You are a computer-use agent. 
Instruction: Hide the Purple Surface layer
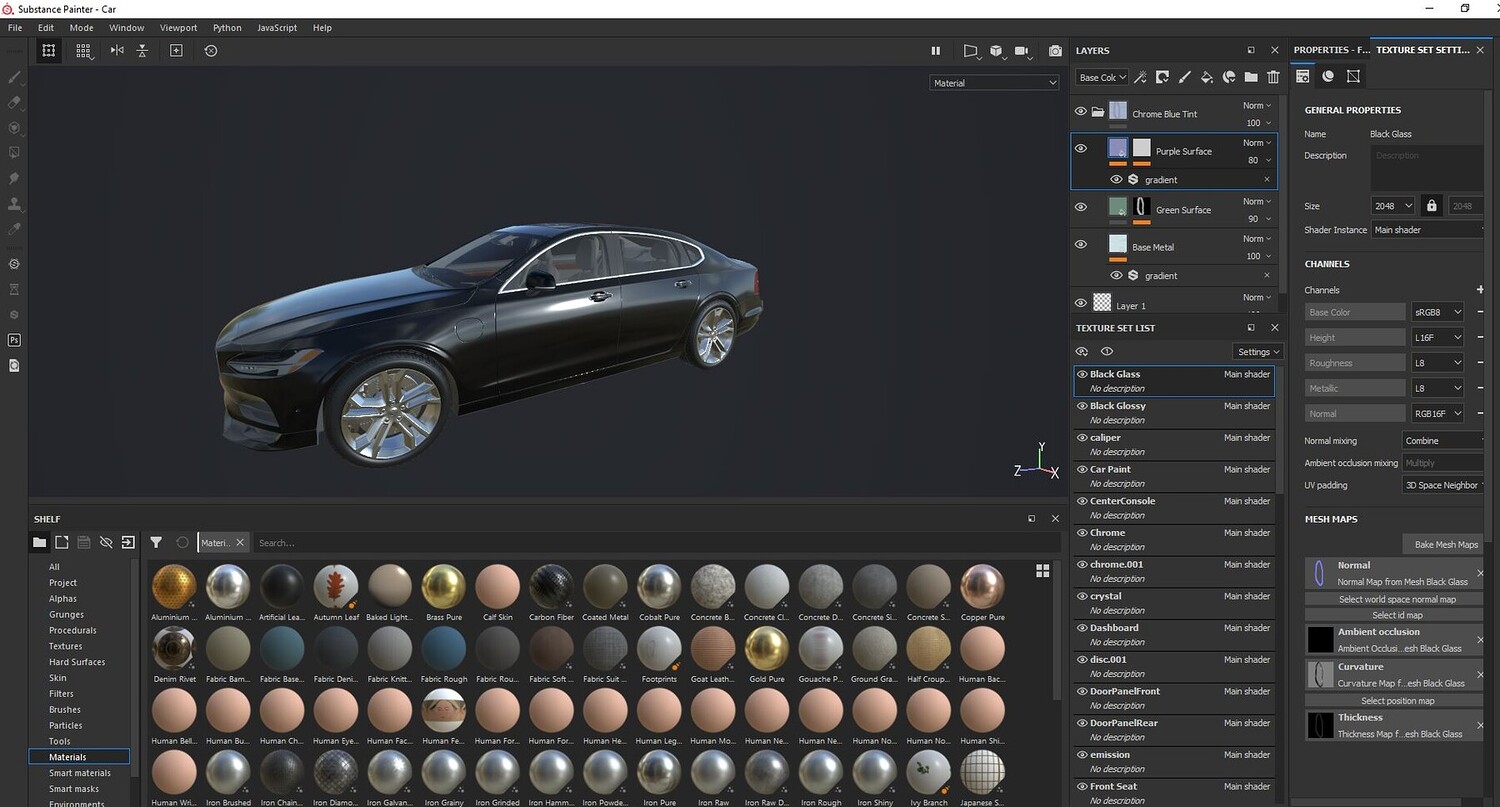tap(1080, 148)
